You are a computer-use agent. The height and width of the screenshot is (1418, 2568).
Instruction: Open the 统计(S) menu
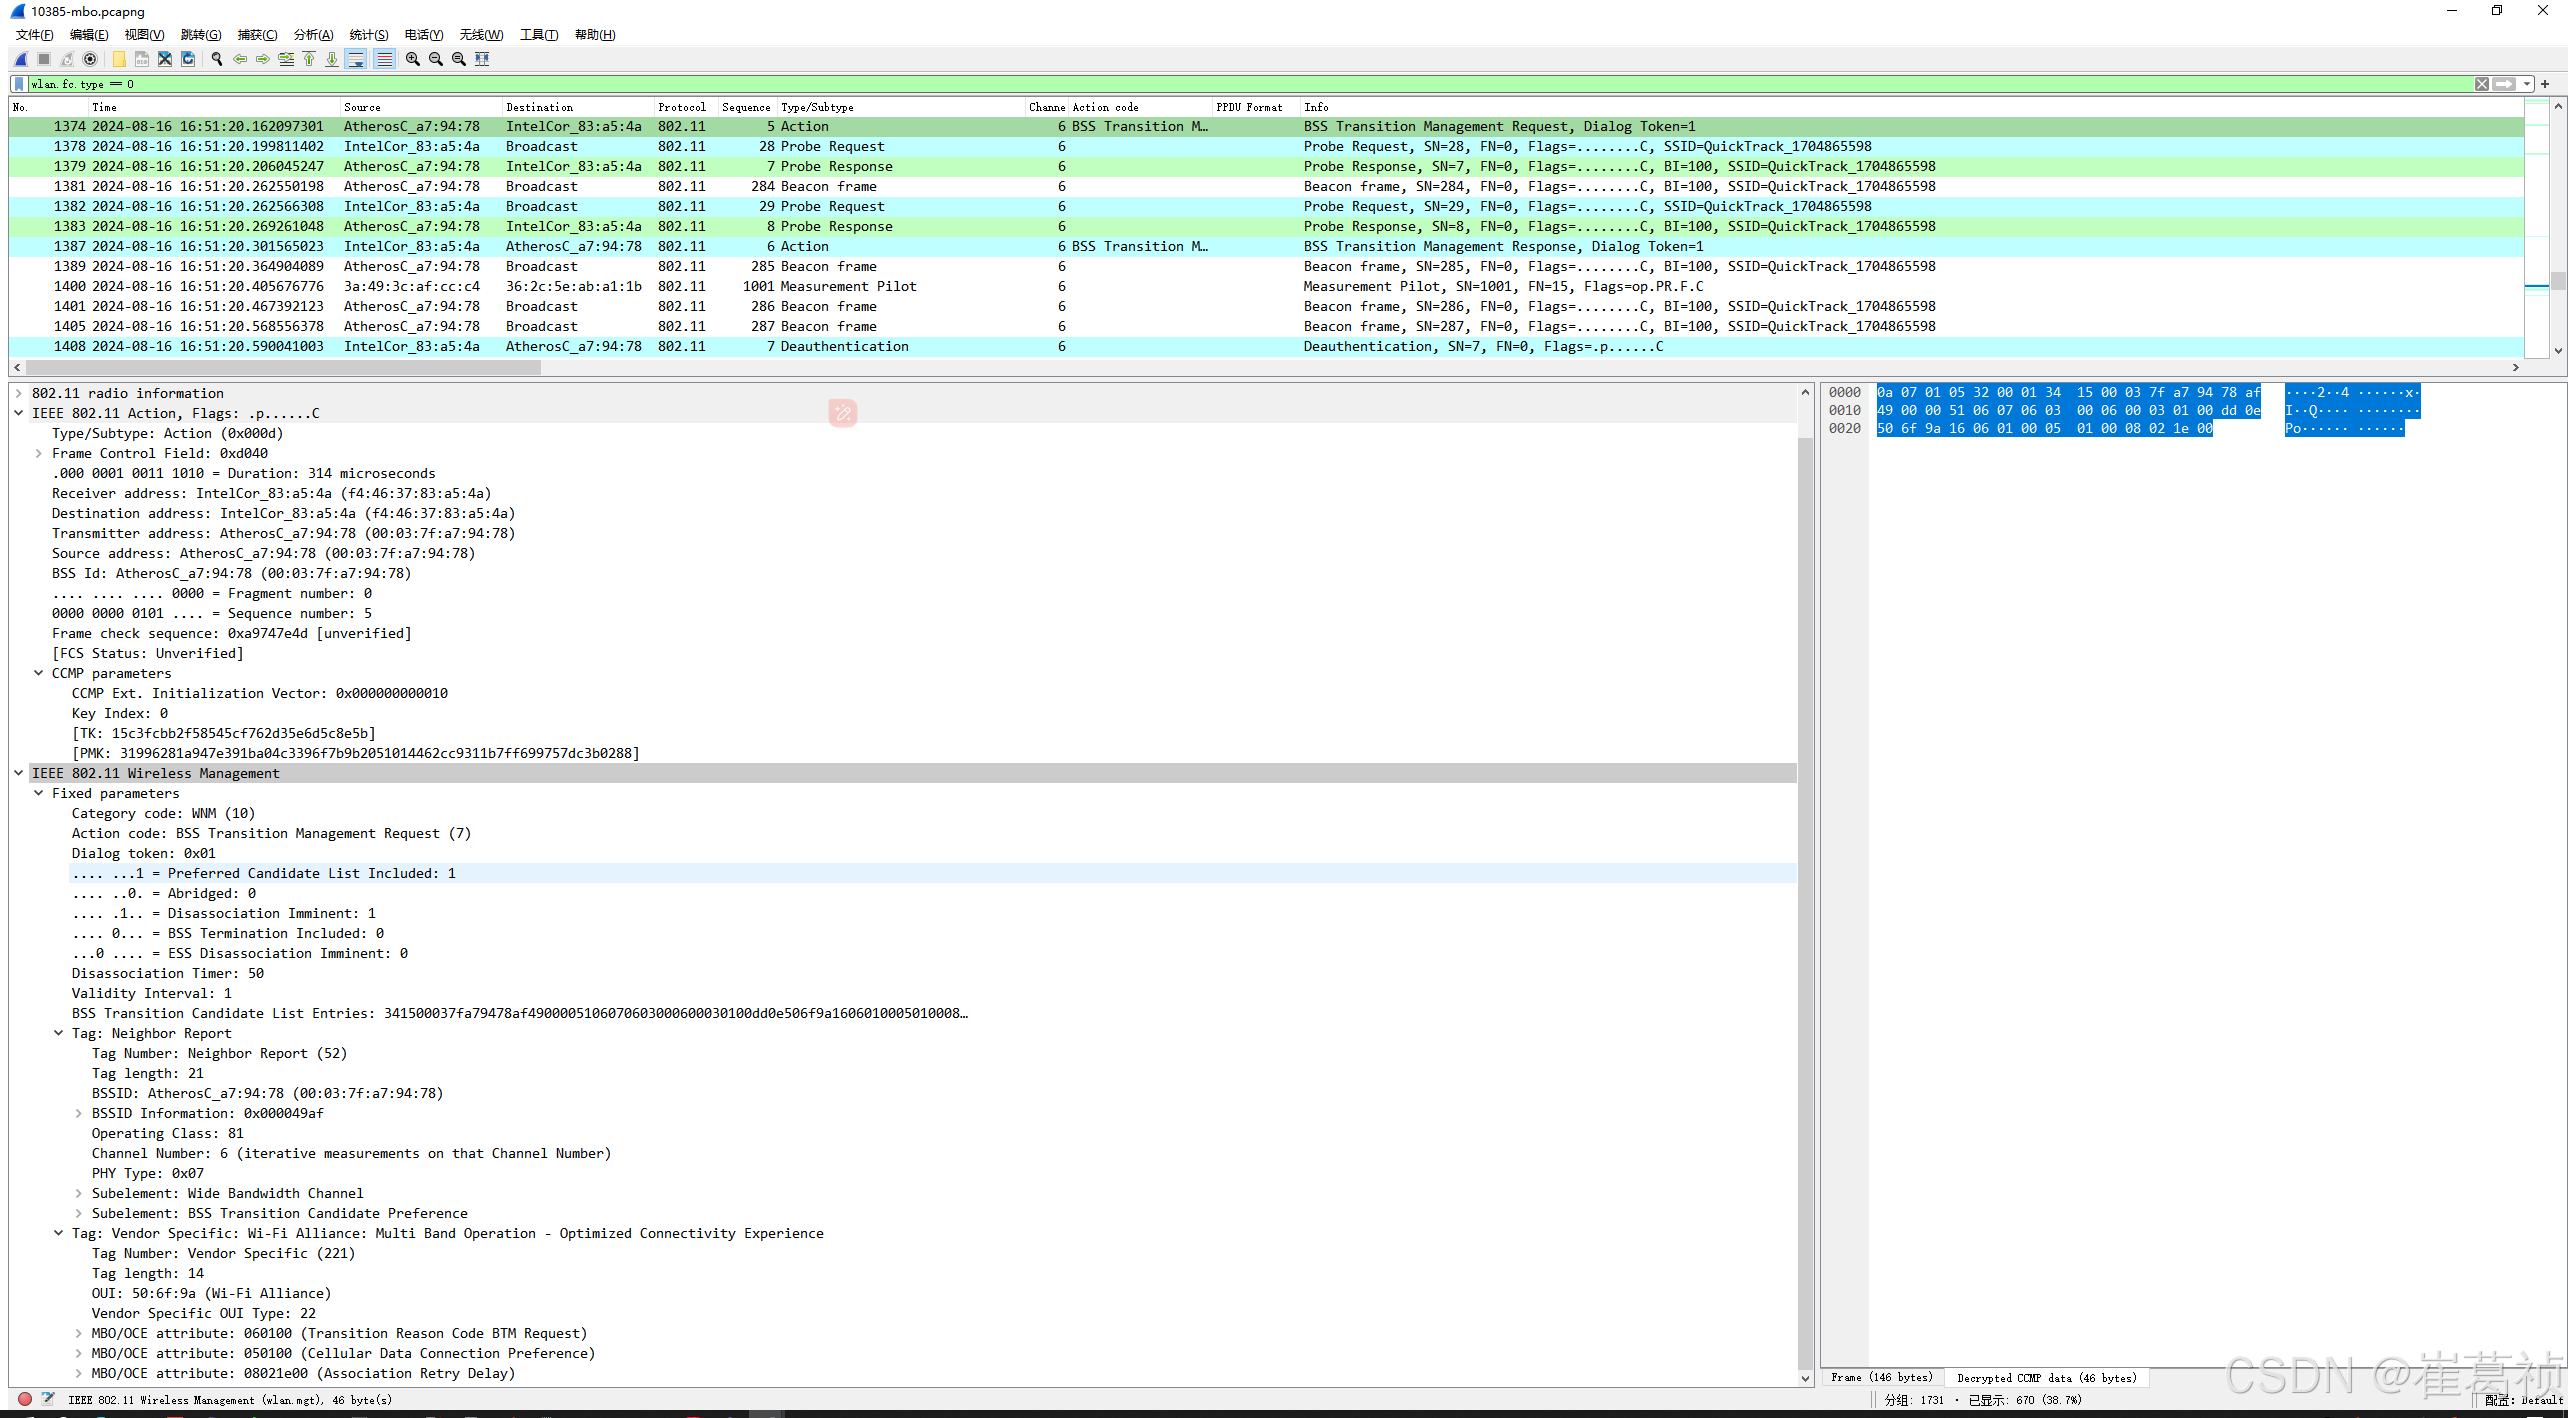coord(368,35)
